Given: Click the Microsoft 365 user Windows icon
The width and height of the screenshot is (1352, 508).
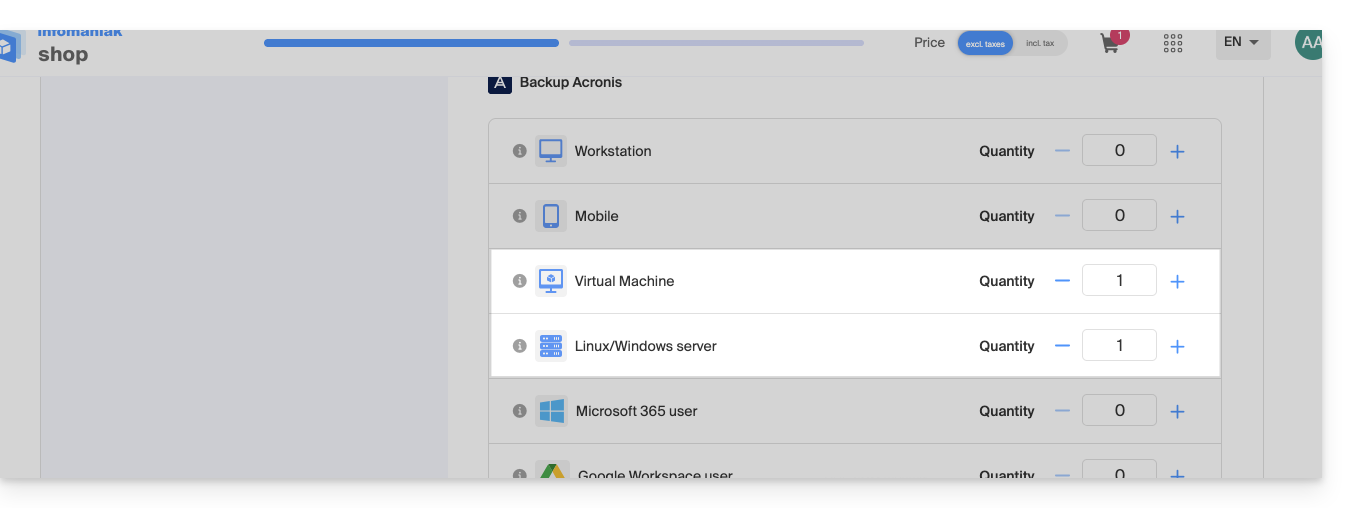Looking at the screenshot, I should coord(550,411).
